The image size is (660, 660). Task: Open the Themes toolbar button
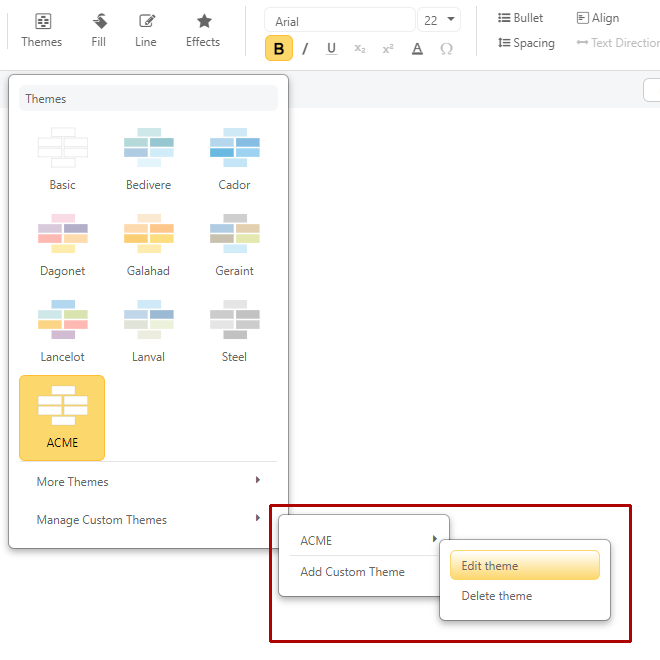pos(41,30)
